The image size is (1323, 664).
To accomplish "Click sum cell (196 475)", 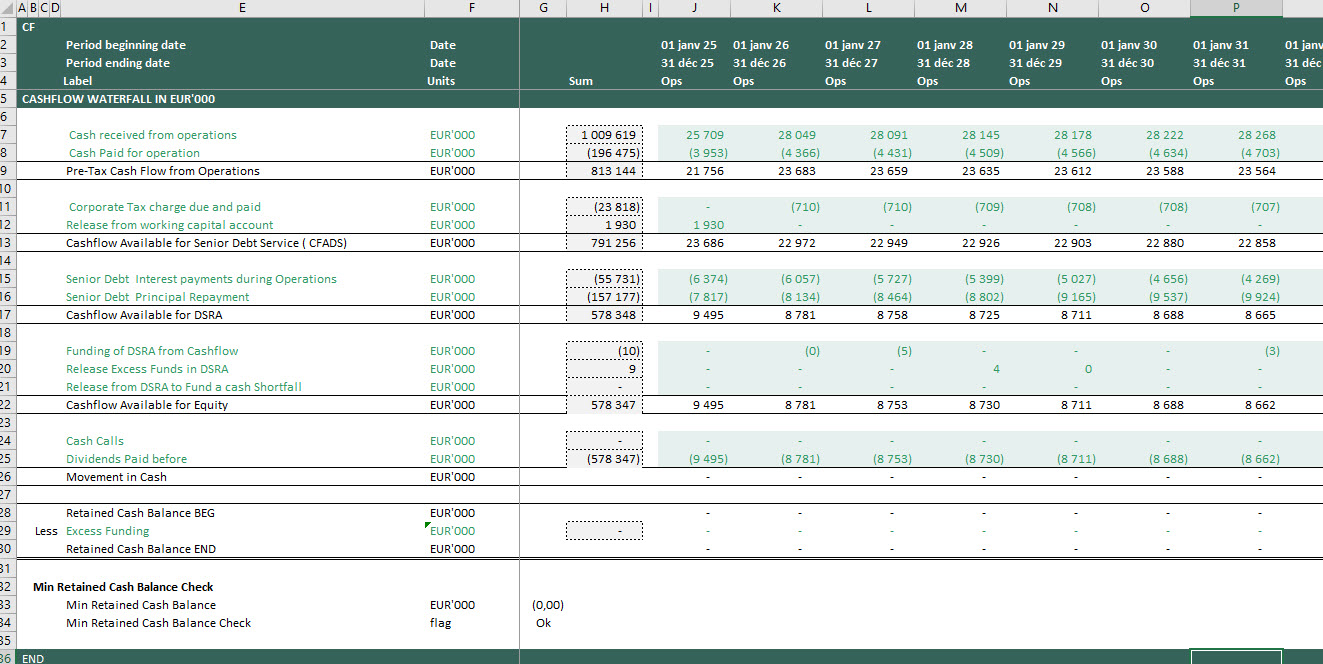I will (x=604, y=153).
